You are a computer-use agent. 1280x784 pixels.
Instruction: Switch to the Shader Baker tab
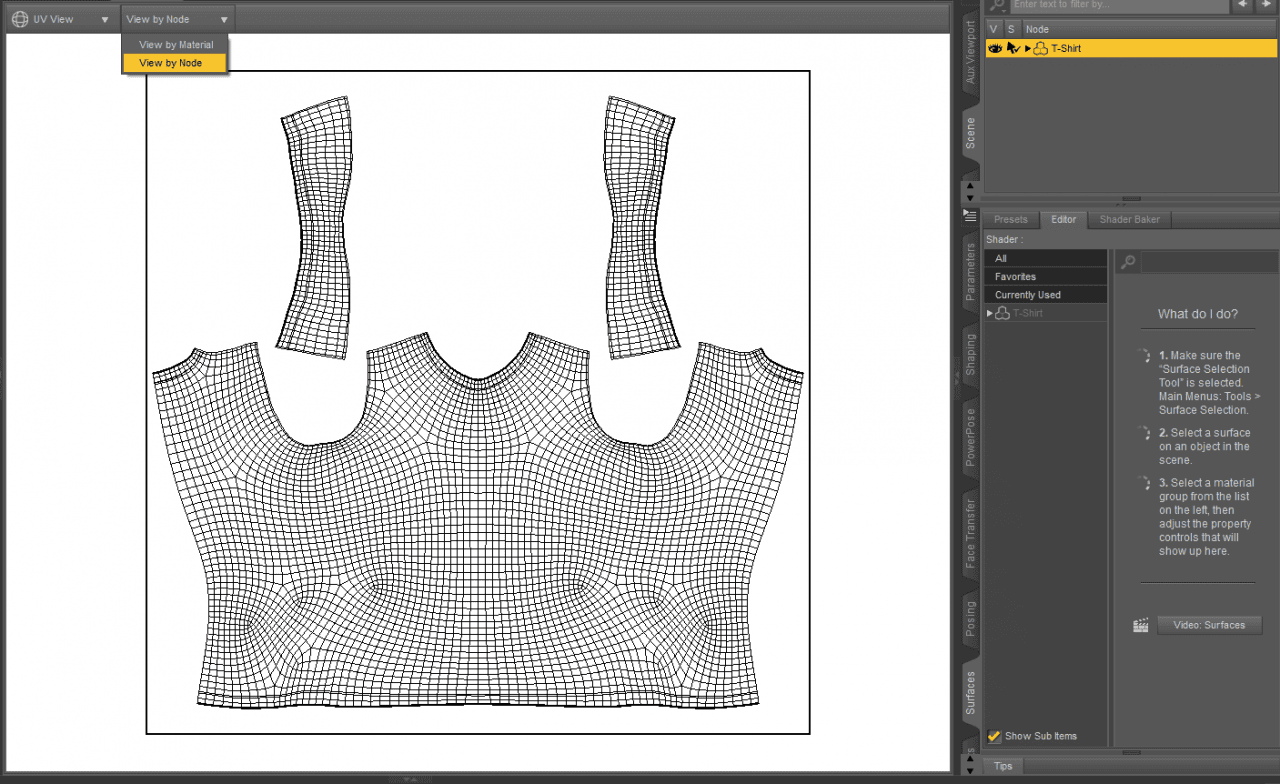tap(1129, 219)
